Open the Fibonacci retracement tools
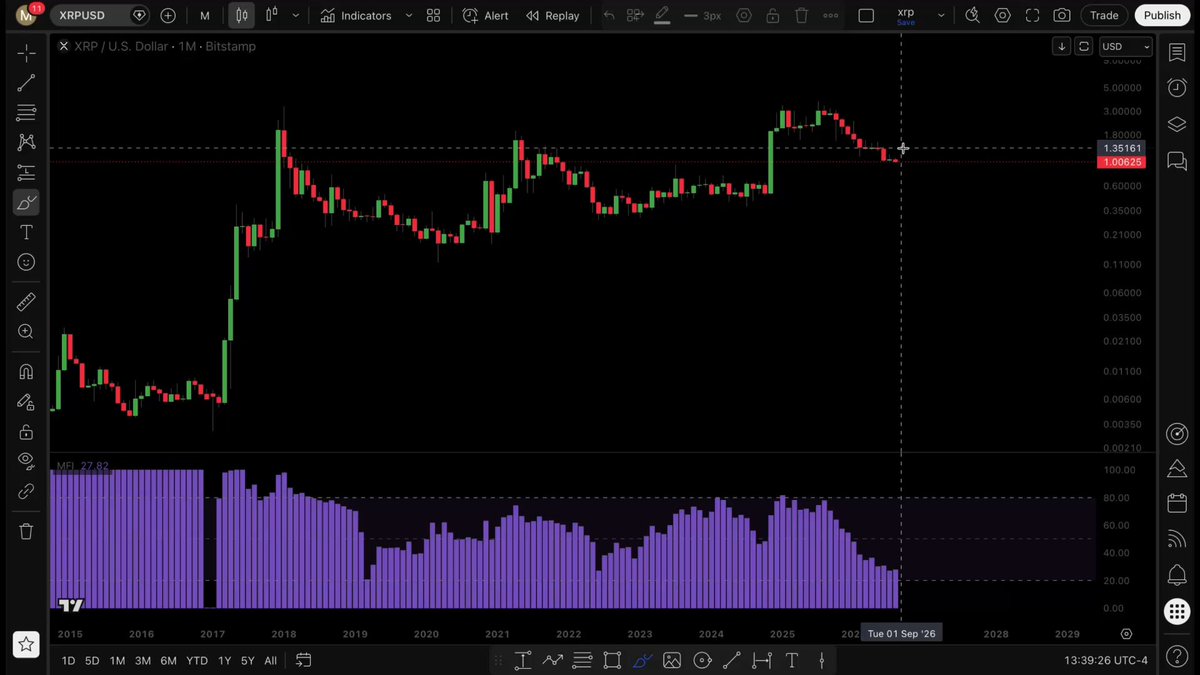 (26, 113)
